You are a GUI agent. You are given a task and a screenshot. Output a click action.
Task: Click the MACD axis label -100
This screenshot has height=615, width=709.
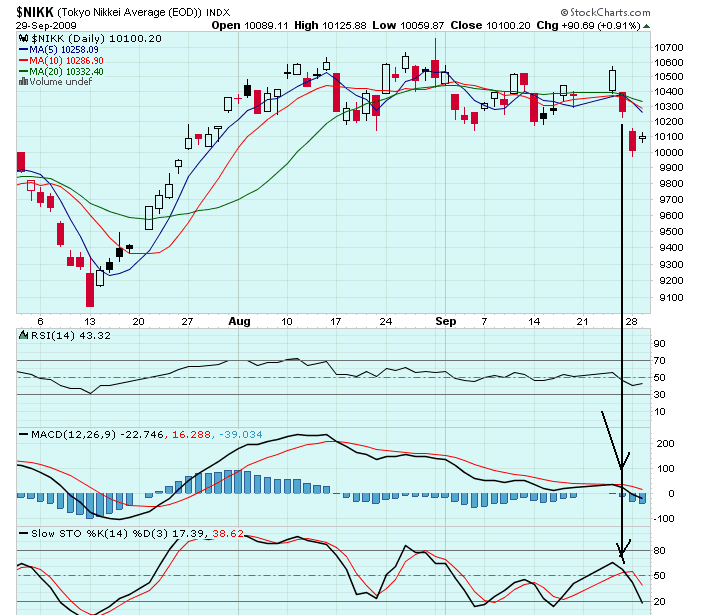(x=663, y=519)
